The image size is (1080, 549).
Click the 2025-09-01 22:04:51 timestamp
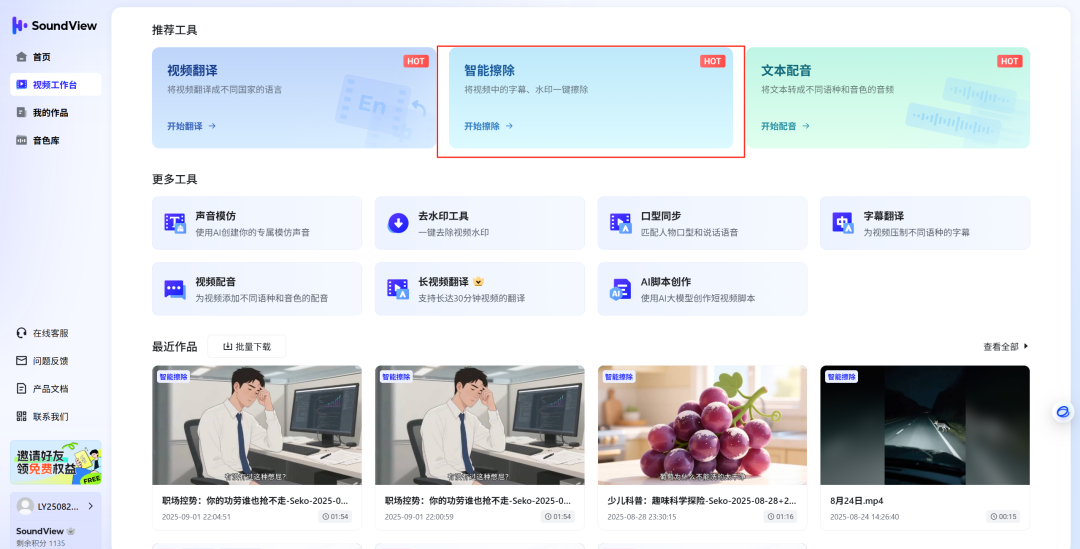point(196,517)
